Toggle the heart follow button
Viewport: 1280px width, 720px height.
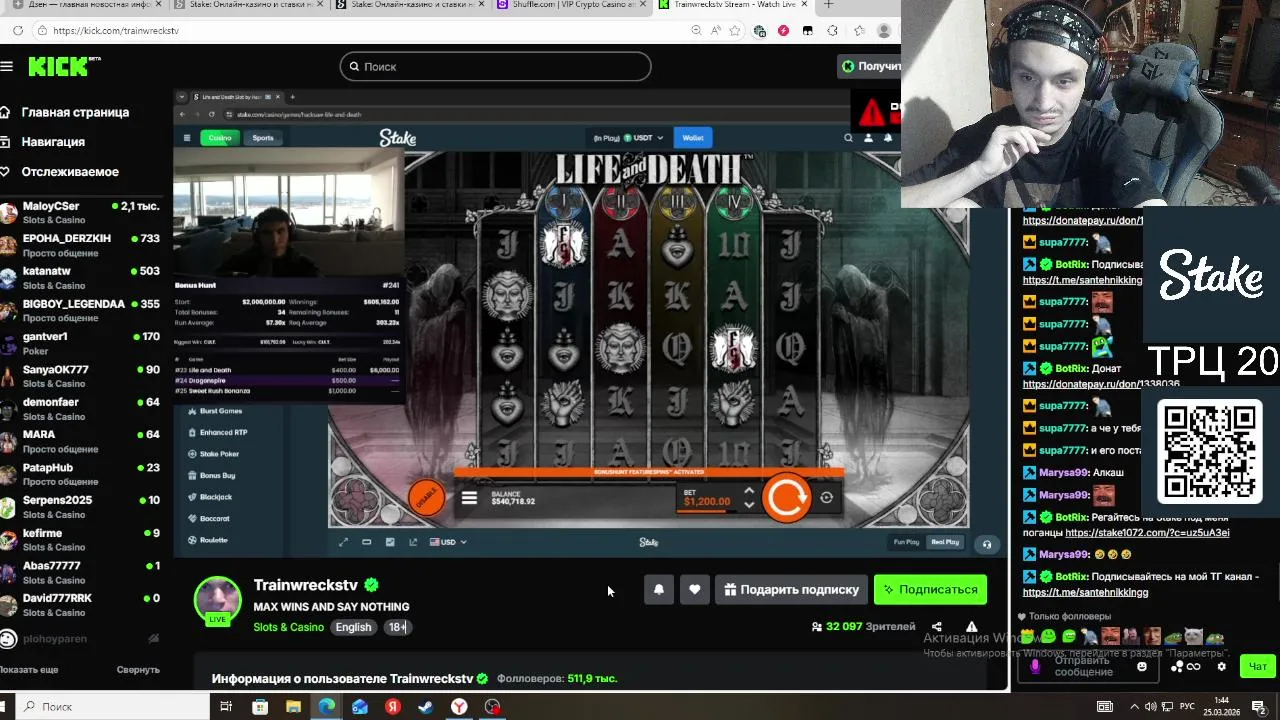point(695,590)
